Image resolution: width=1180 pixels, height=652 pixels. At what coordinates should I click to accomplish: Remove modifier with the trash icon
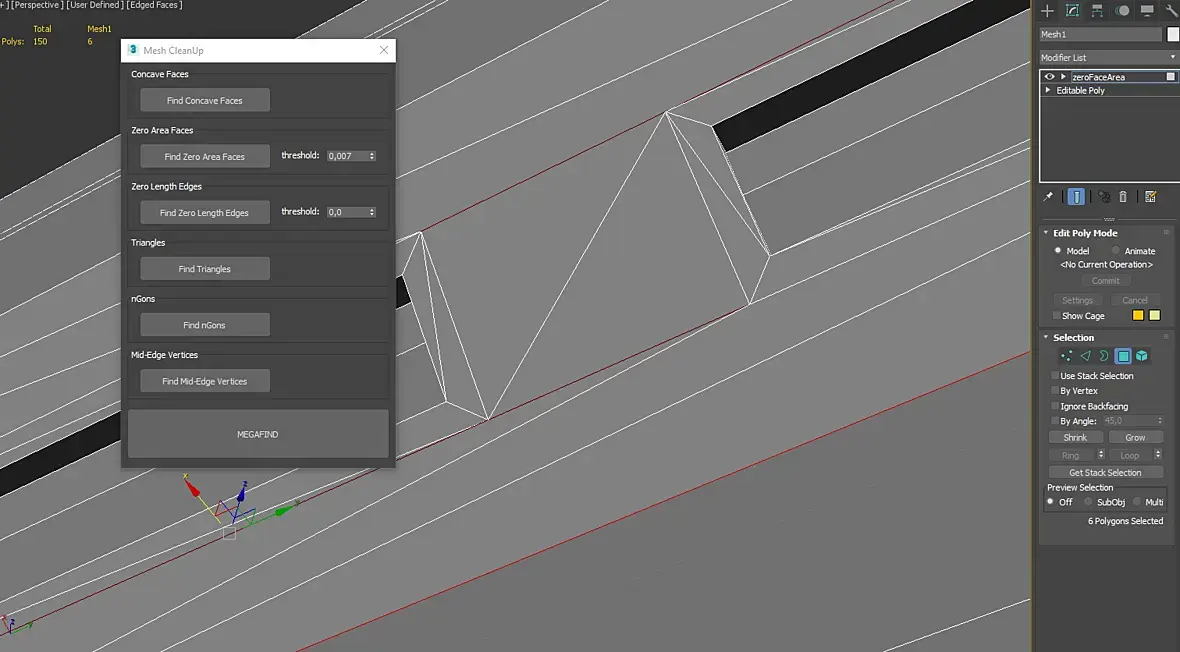(x=1123, y=197)
